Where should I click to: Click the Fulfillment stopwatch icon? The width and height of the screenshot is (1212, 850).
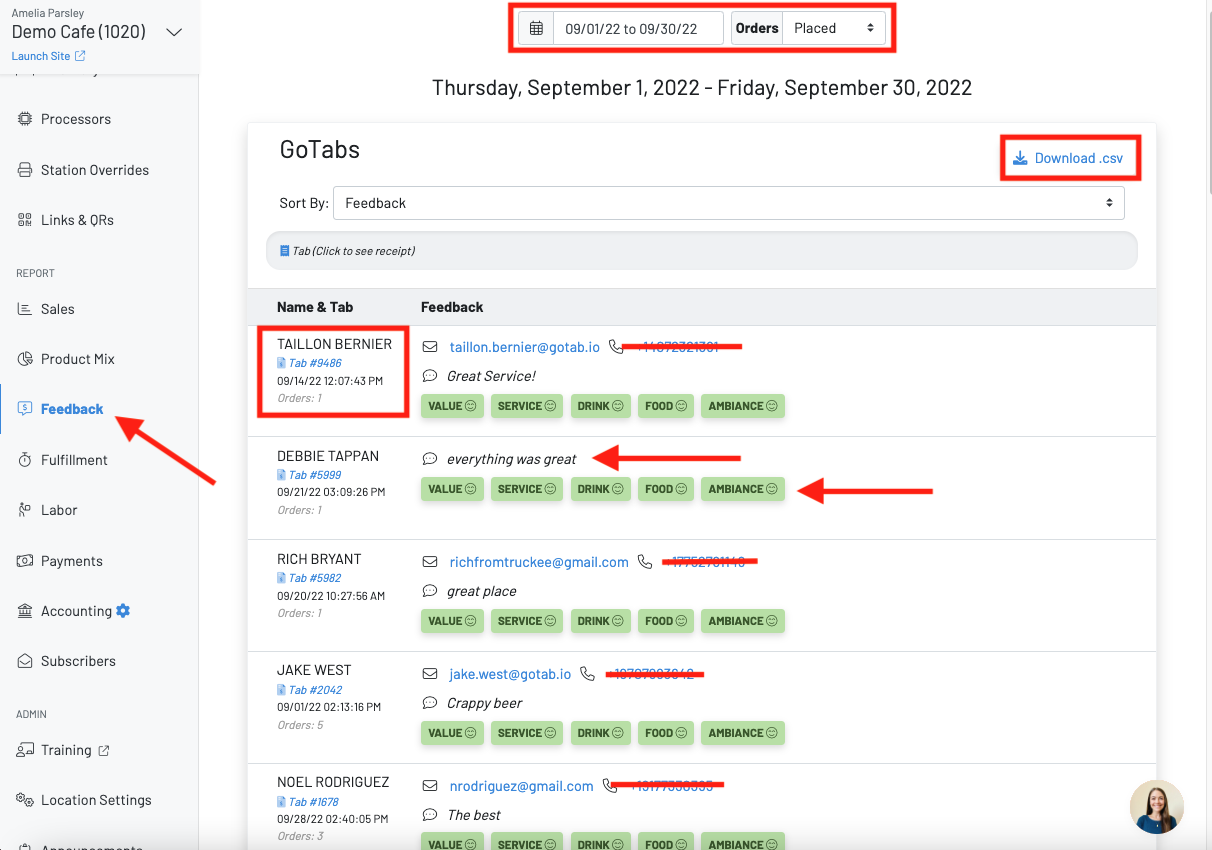pos(25,460)
